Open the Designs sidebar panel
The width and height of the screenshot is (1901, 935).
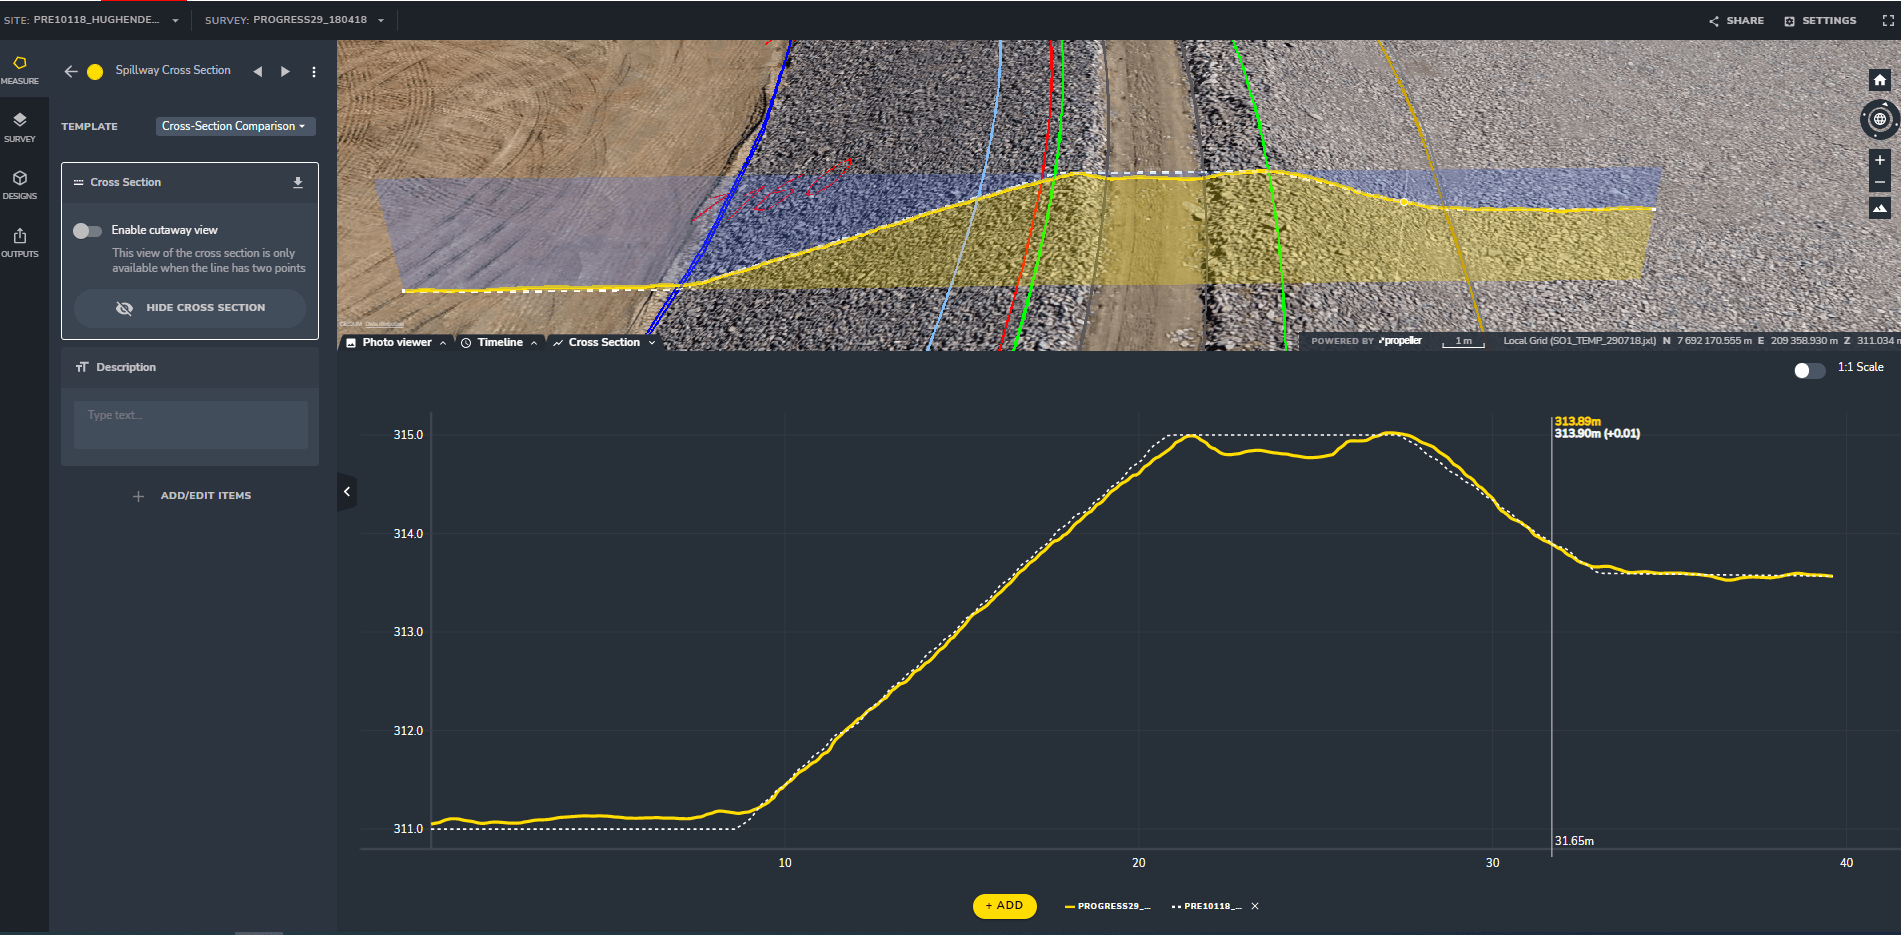[20, 184]
